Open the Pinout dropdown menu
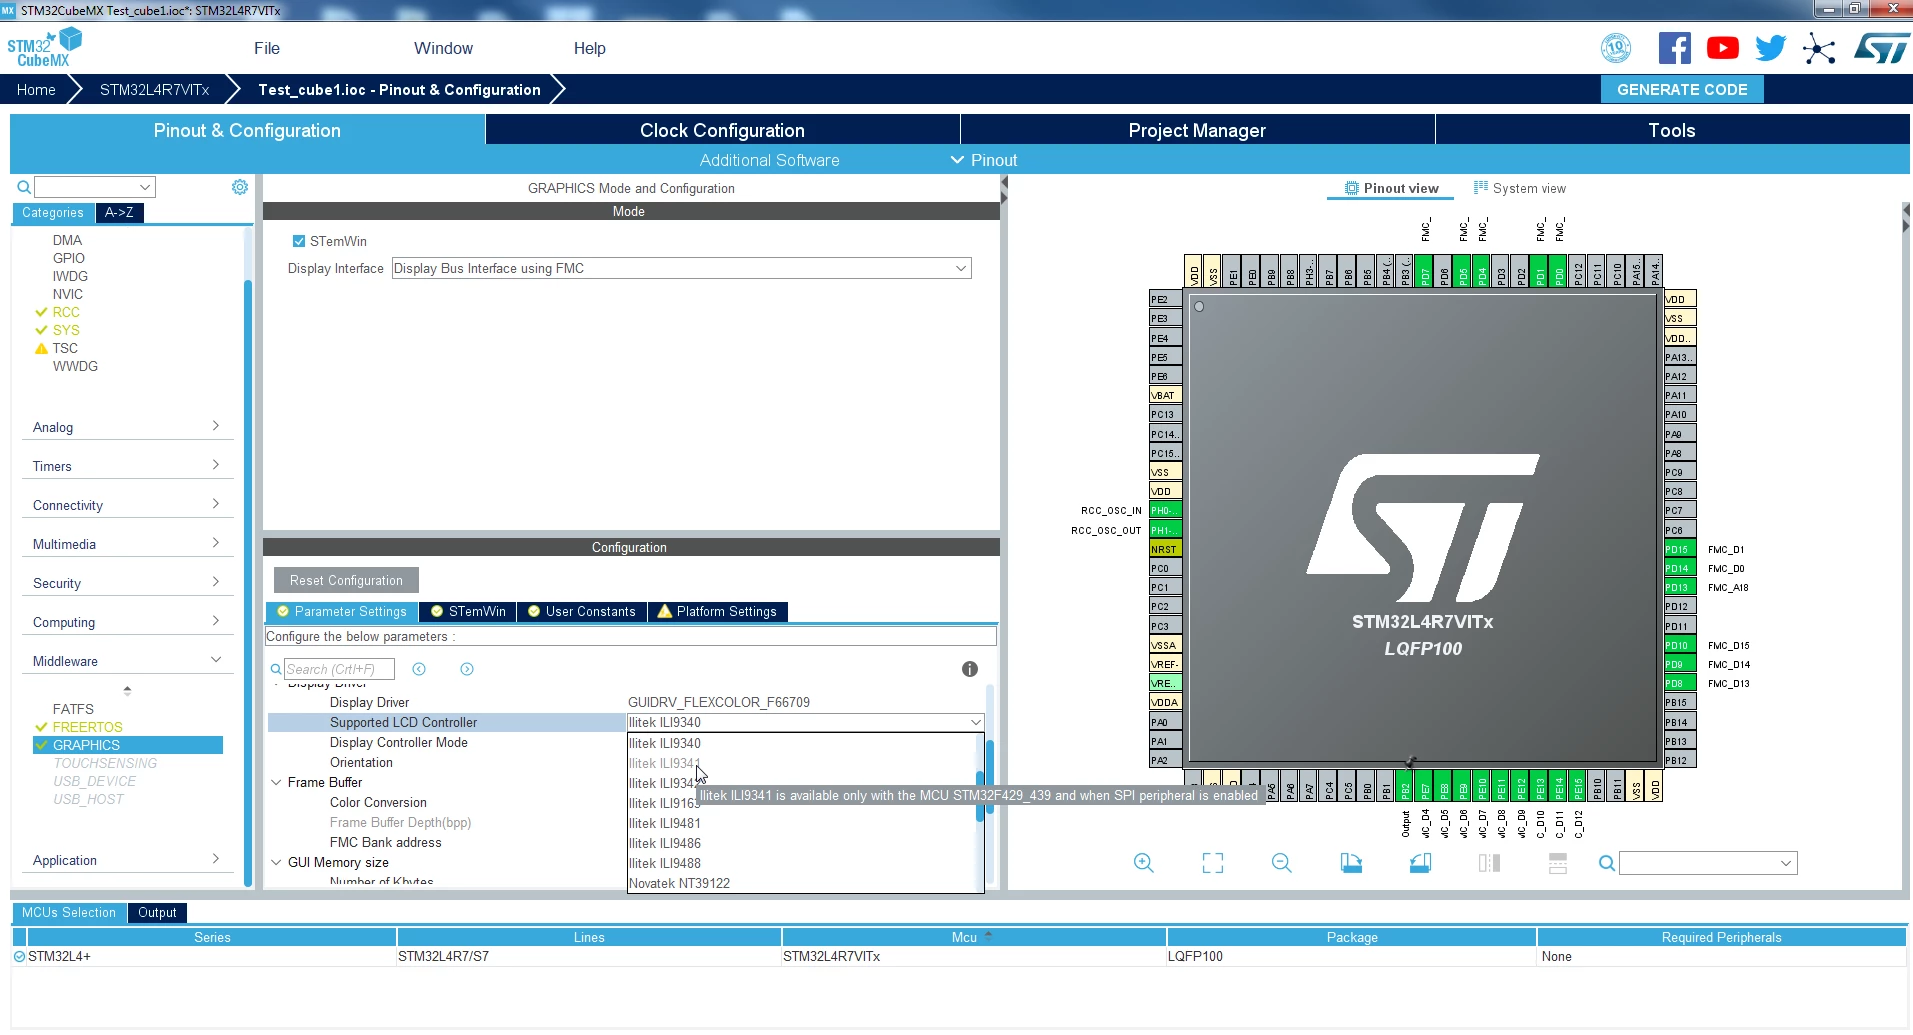1913x1035 pixels. [x=984, y=160]
